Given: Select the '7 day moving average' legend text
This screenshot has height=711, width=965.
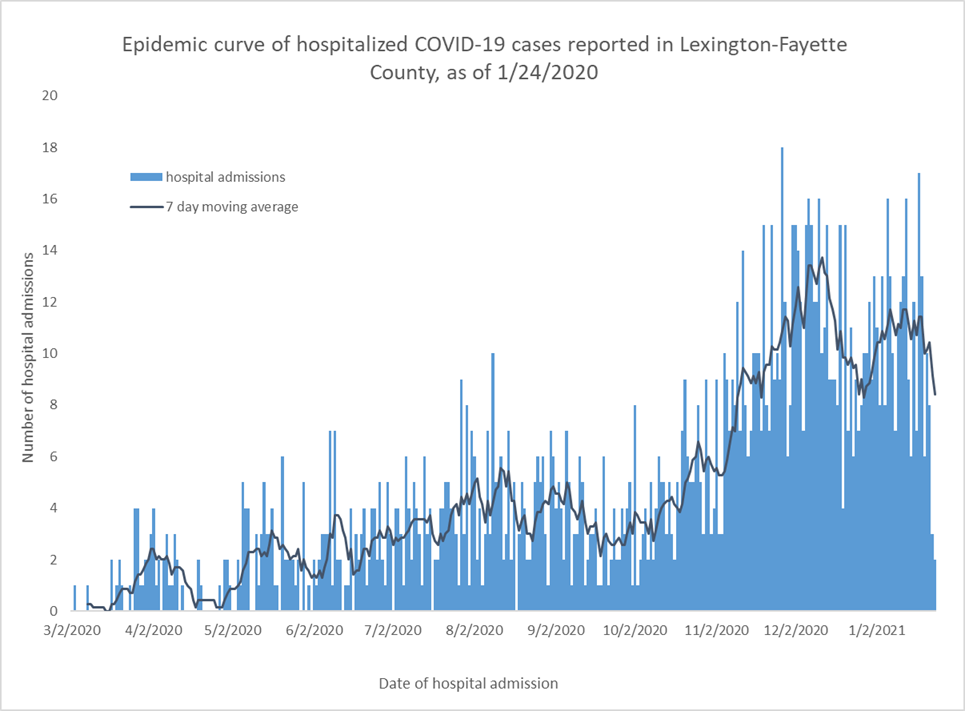Looking at the screenshot, I should click(x=232, y=207).
